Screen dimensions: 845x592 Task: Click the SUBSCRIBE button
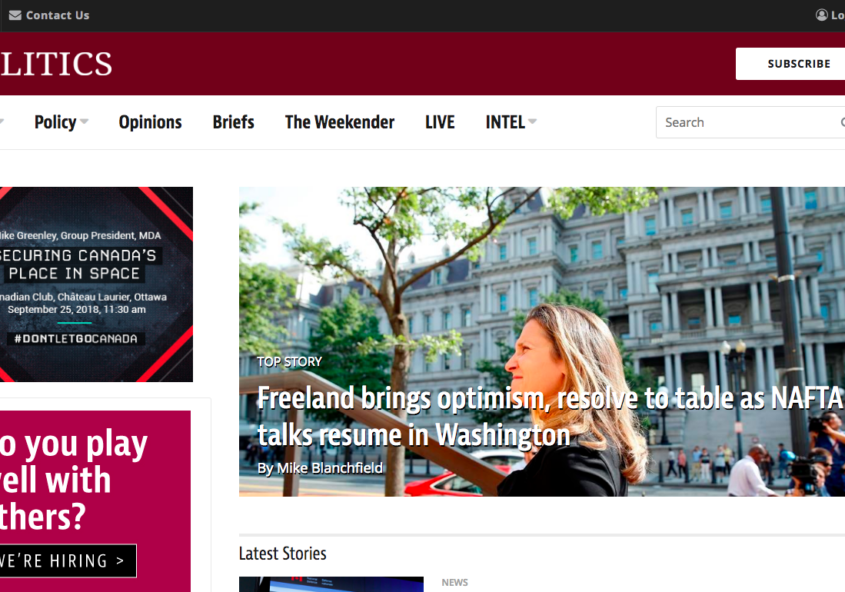[x=791, y=64]
